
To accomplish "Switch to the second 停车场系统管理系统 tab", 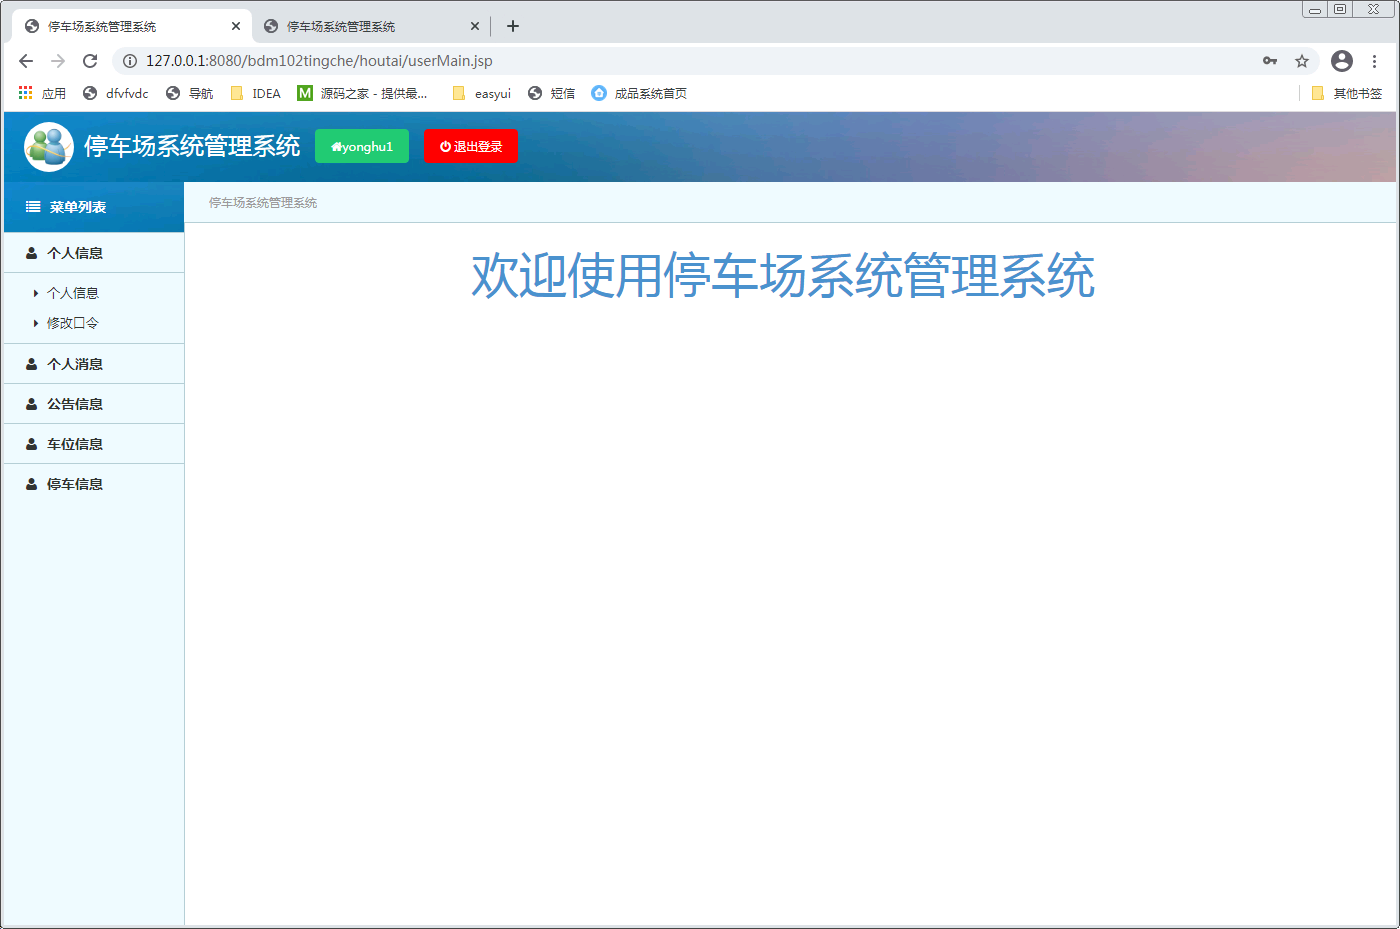I will [x=371, y=26].
